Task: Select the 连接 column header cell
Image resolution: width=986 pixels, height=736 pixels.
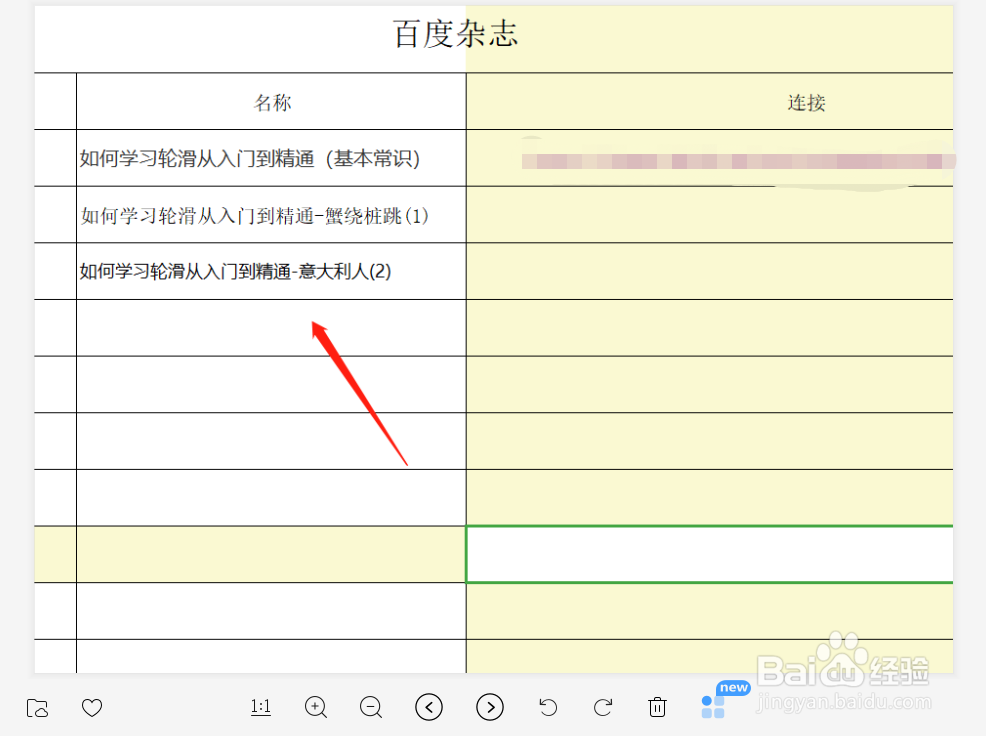Action: tap(709, 102)
